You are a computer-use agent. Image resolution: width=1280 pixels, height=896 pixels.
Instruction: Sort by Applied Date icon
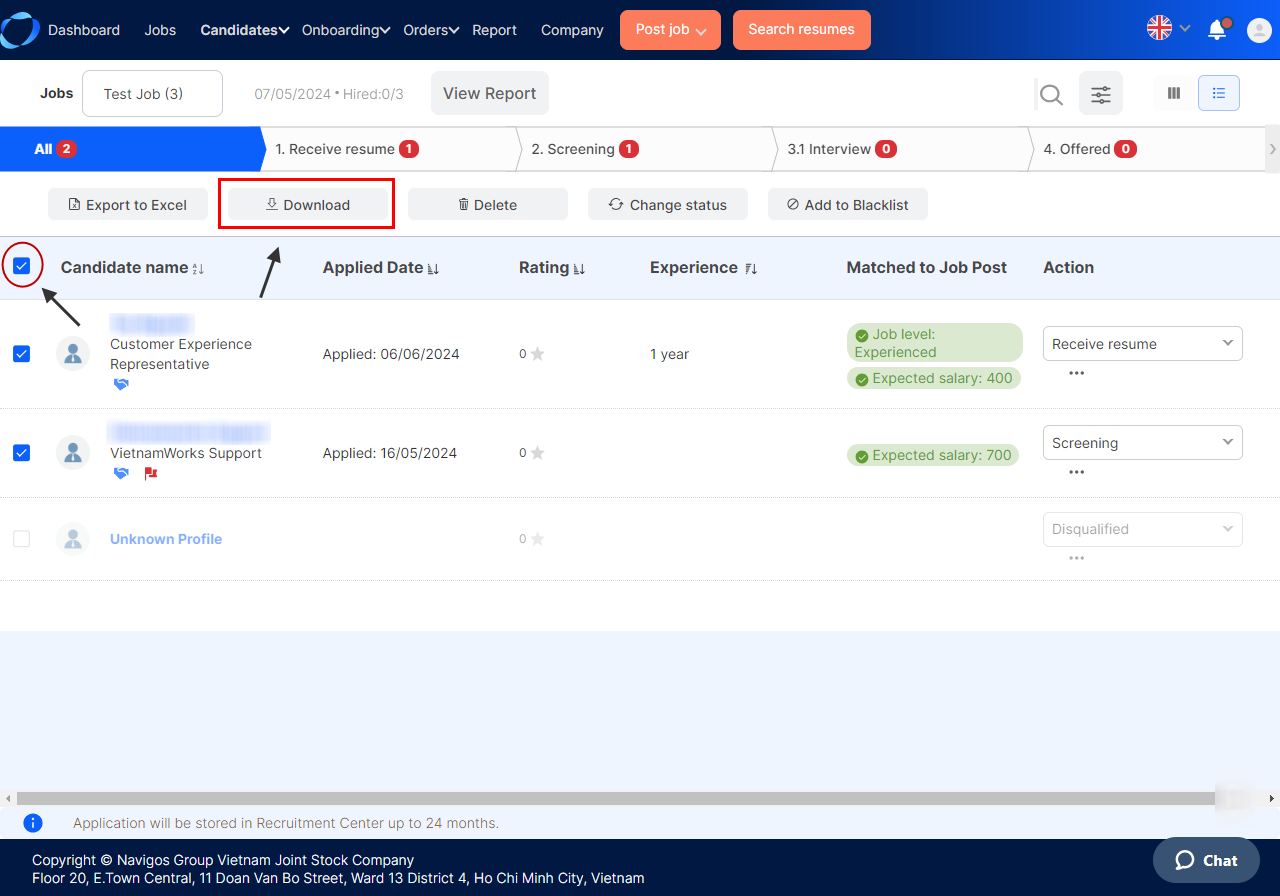click(x=433, y=269)
